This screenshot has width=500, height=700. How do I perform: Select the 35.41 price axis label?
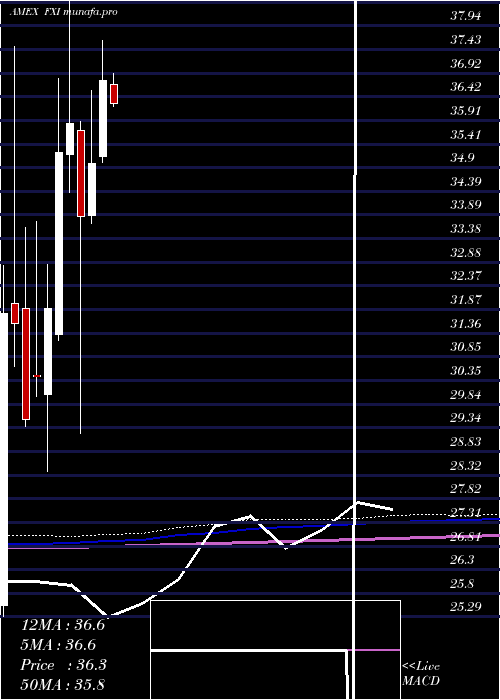466,134
